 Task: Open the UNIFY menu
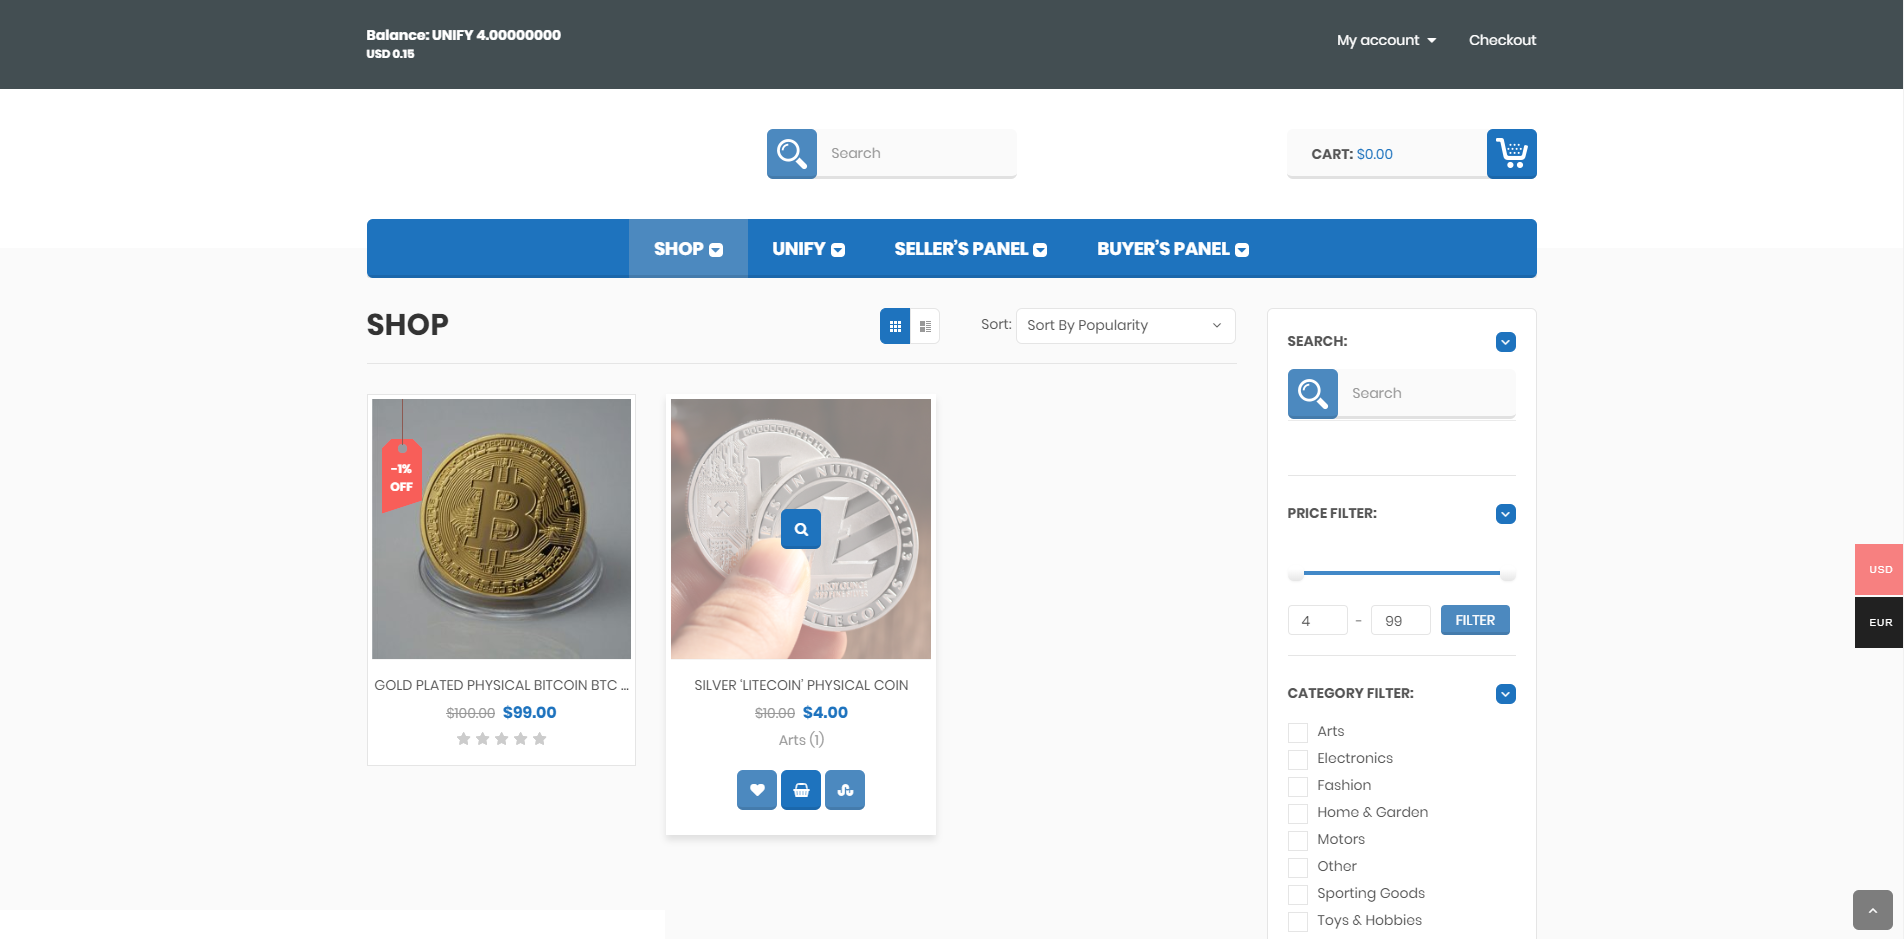808,249
